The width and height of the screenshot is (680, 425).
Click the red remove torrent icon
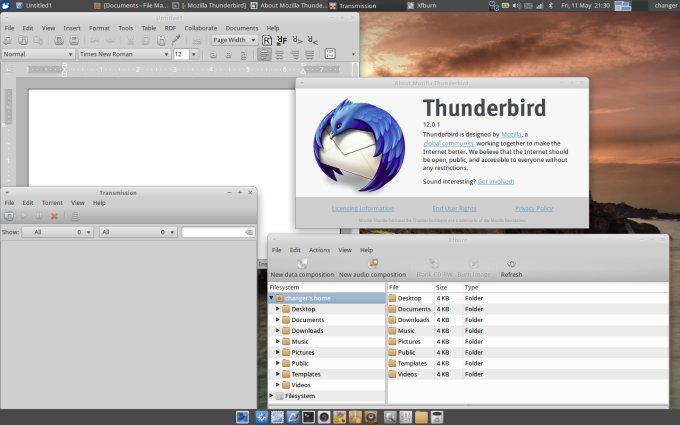[54, 216]
